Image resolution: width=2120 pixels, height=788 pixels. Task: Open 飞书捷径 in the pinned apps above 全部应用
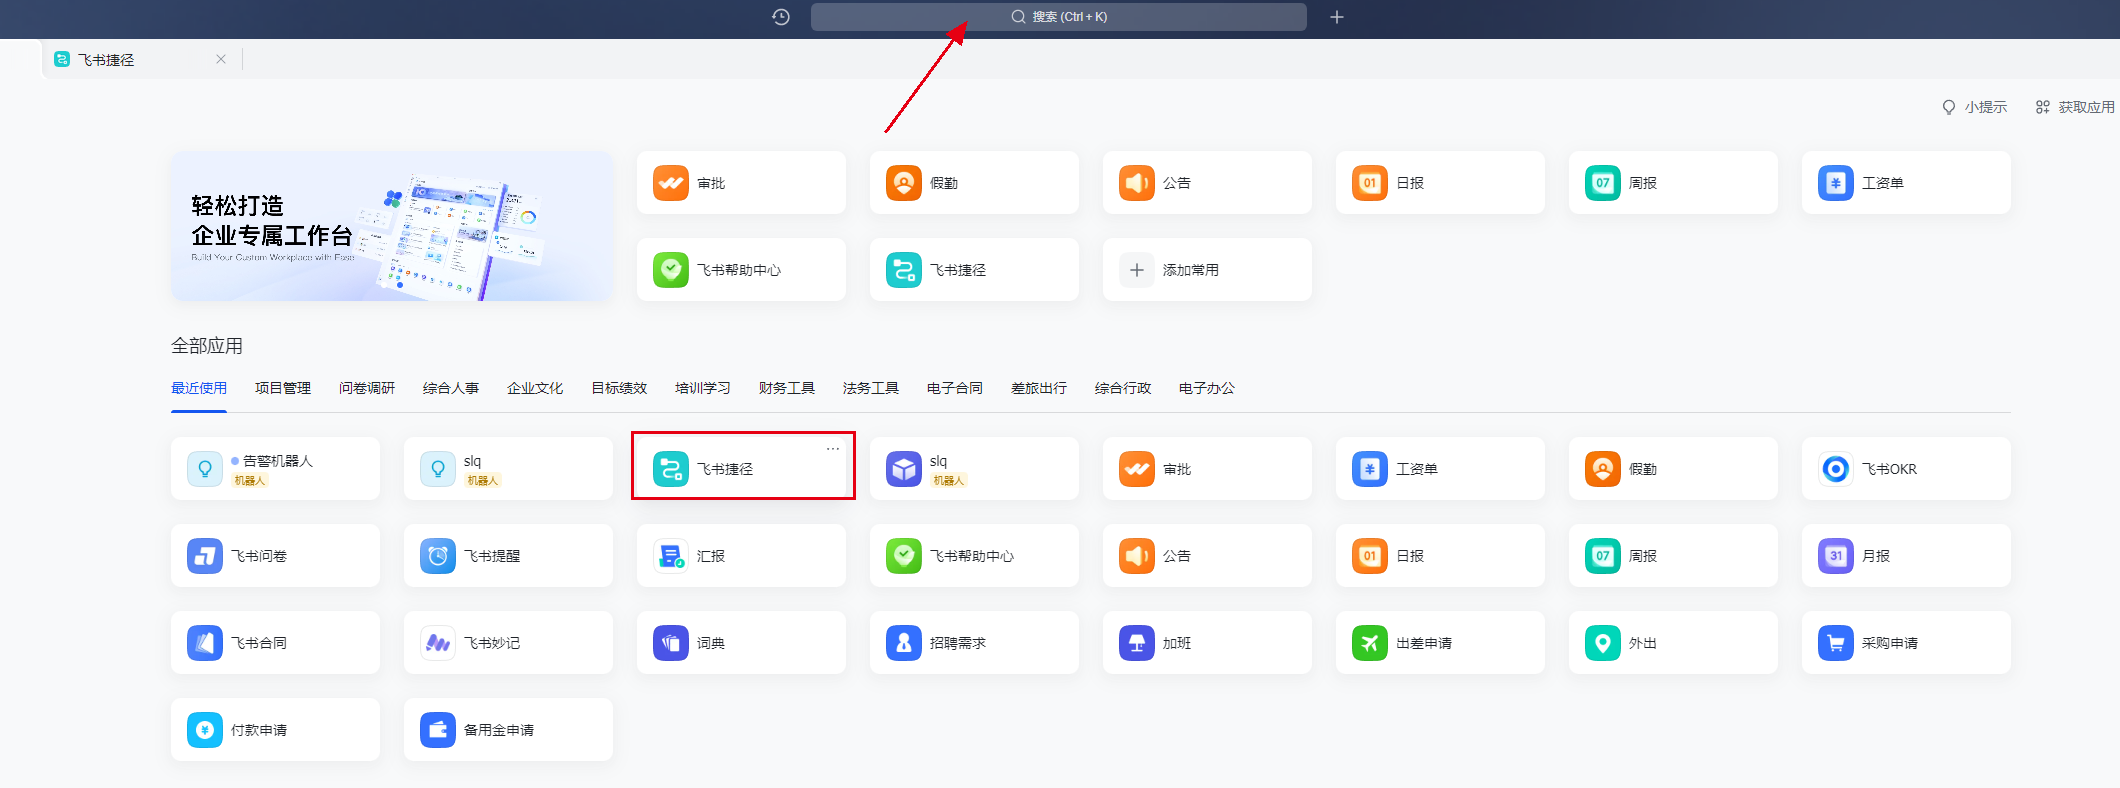click(x=974, y=270)
